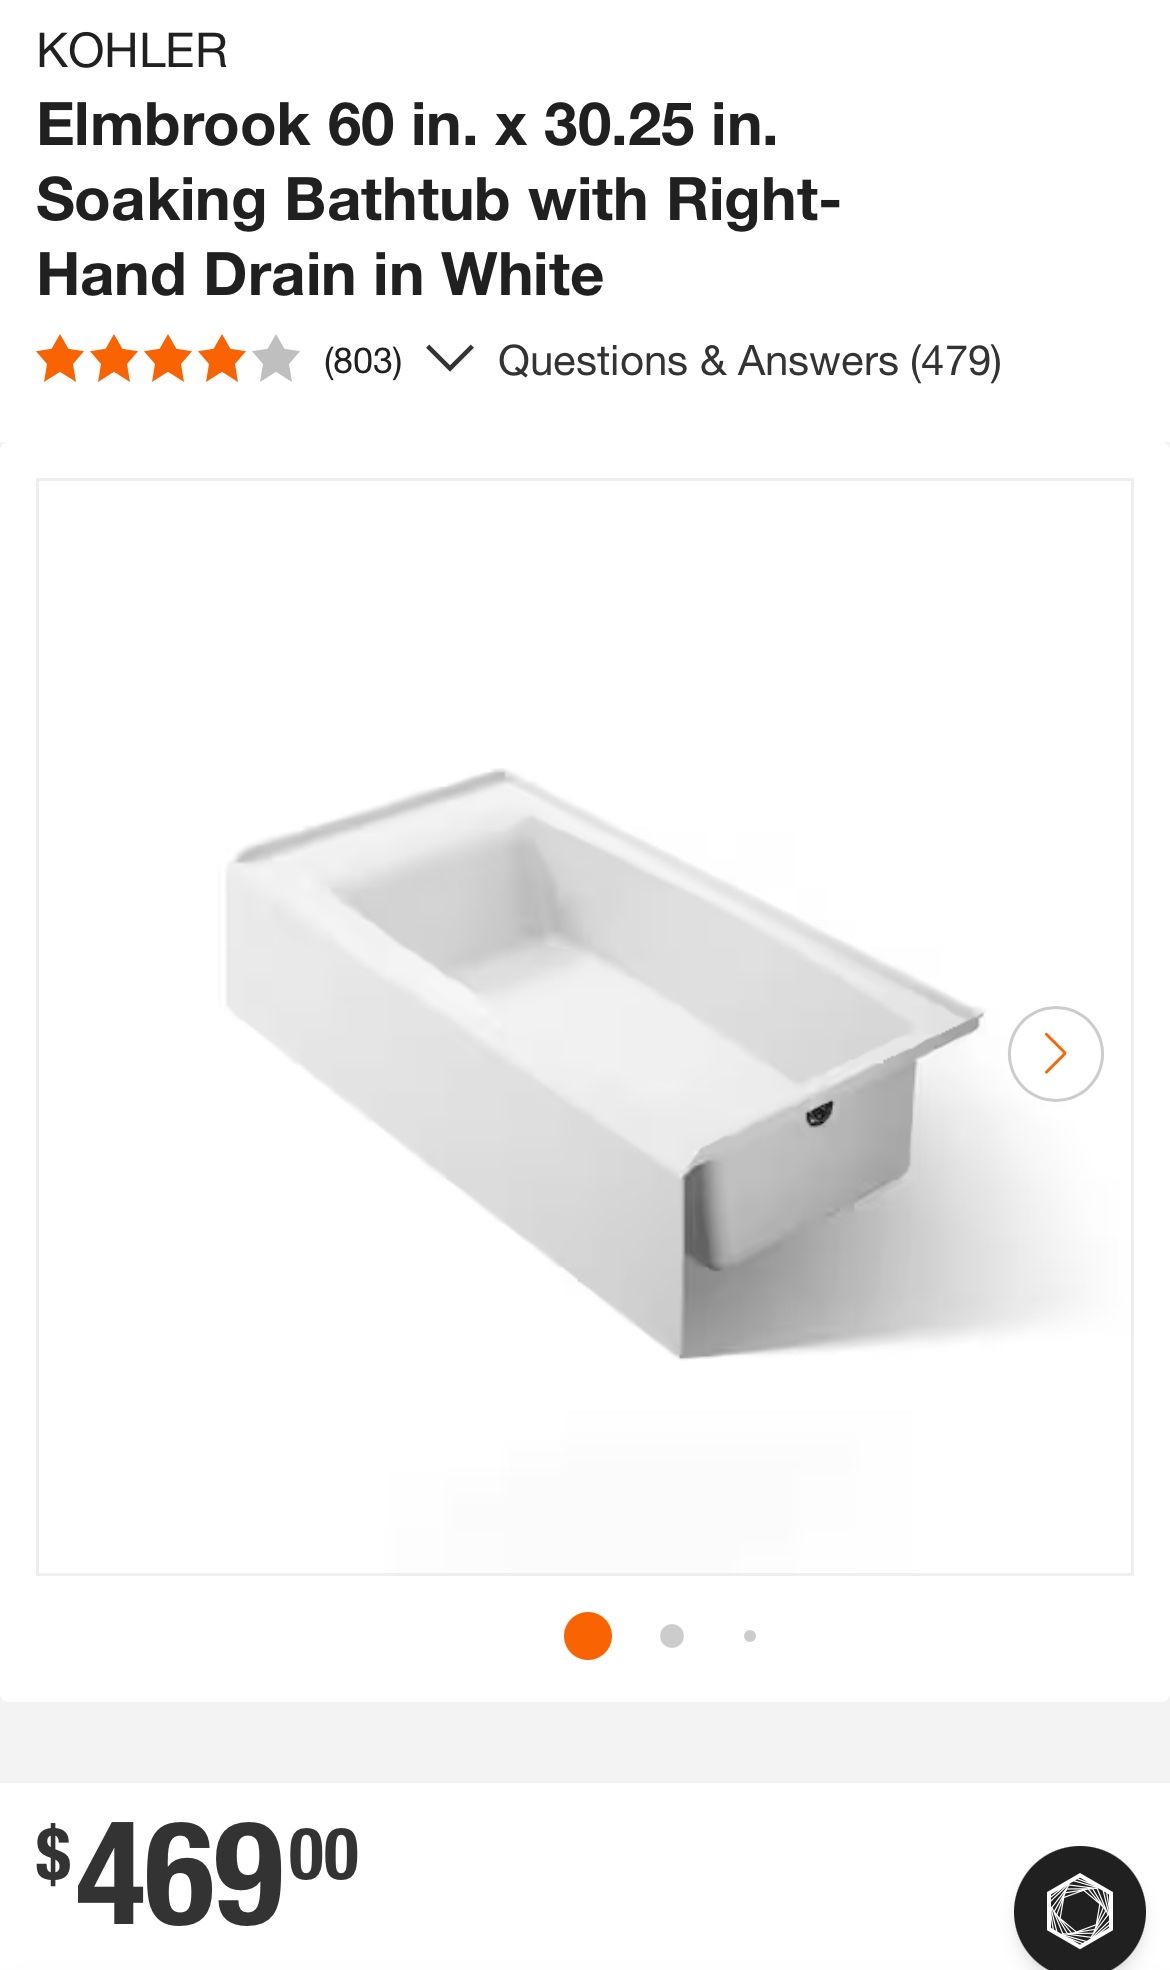
Task: Expand the ratings chevron dropdown
Action: pos(449,359)
